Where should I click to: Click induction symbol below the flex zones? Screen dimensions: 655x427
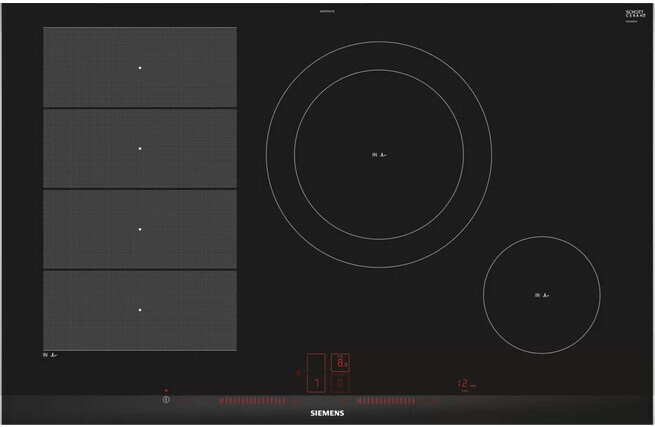(x=50, y=355)
